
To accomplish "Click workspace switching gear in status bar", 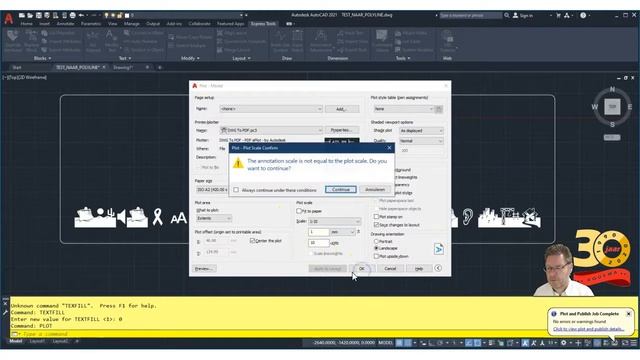I will coord(563,343).
